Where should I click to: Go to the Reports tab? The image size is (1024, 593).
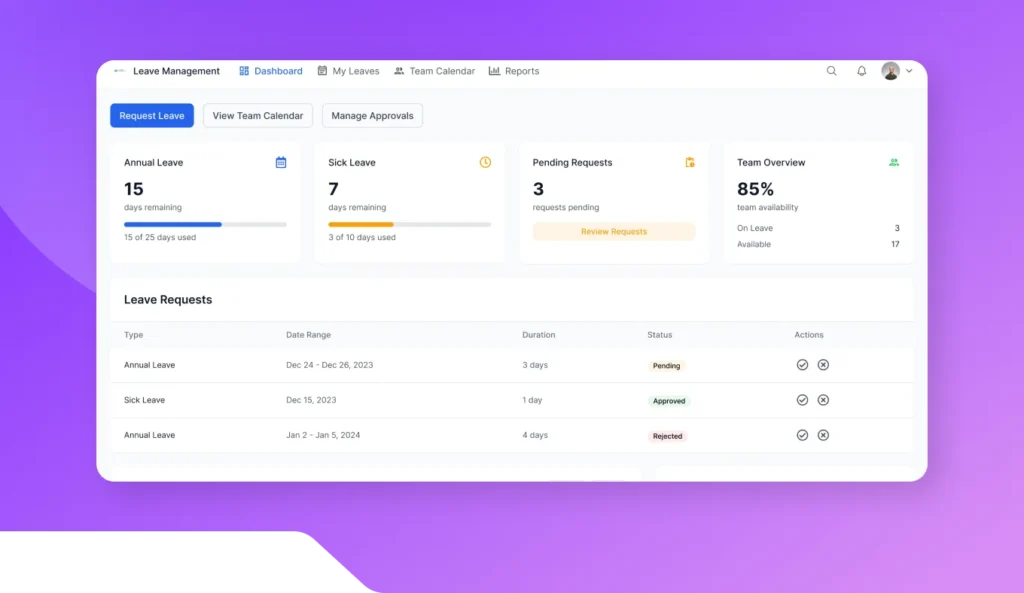coord(514,71)
